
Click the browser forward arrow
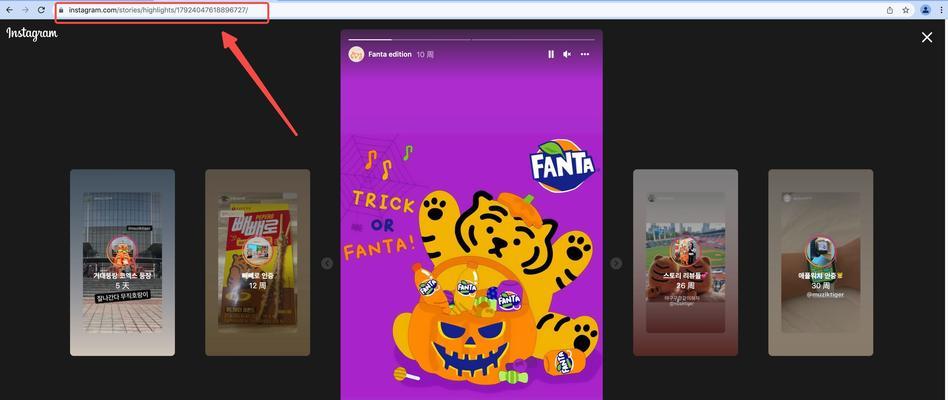25,10
